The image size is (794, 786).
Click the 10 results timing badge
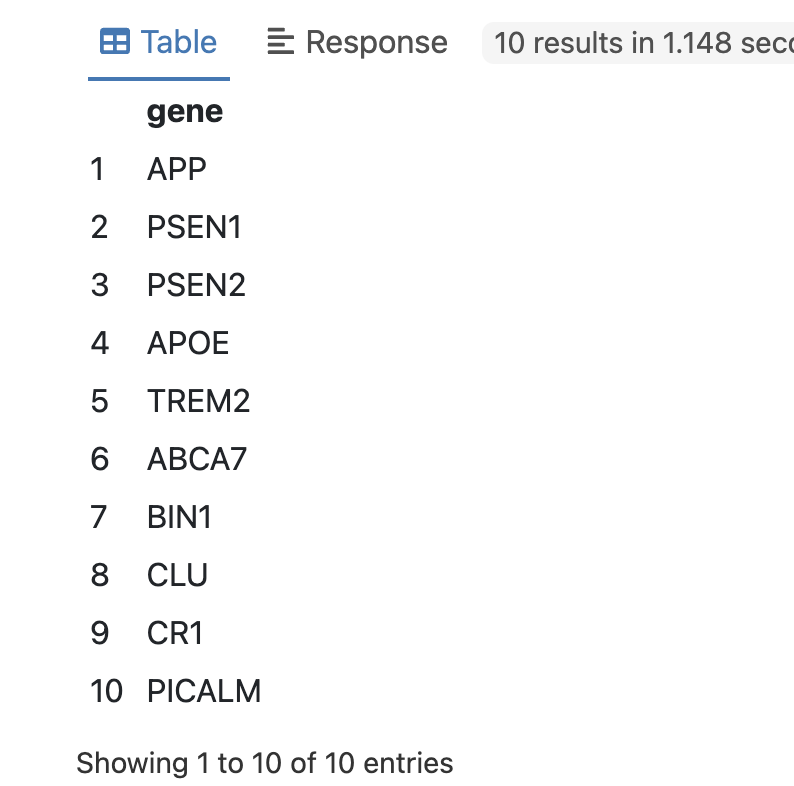click(638, 43)
